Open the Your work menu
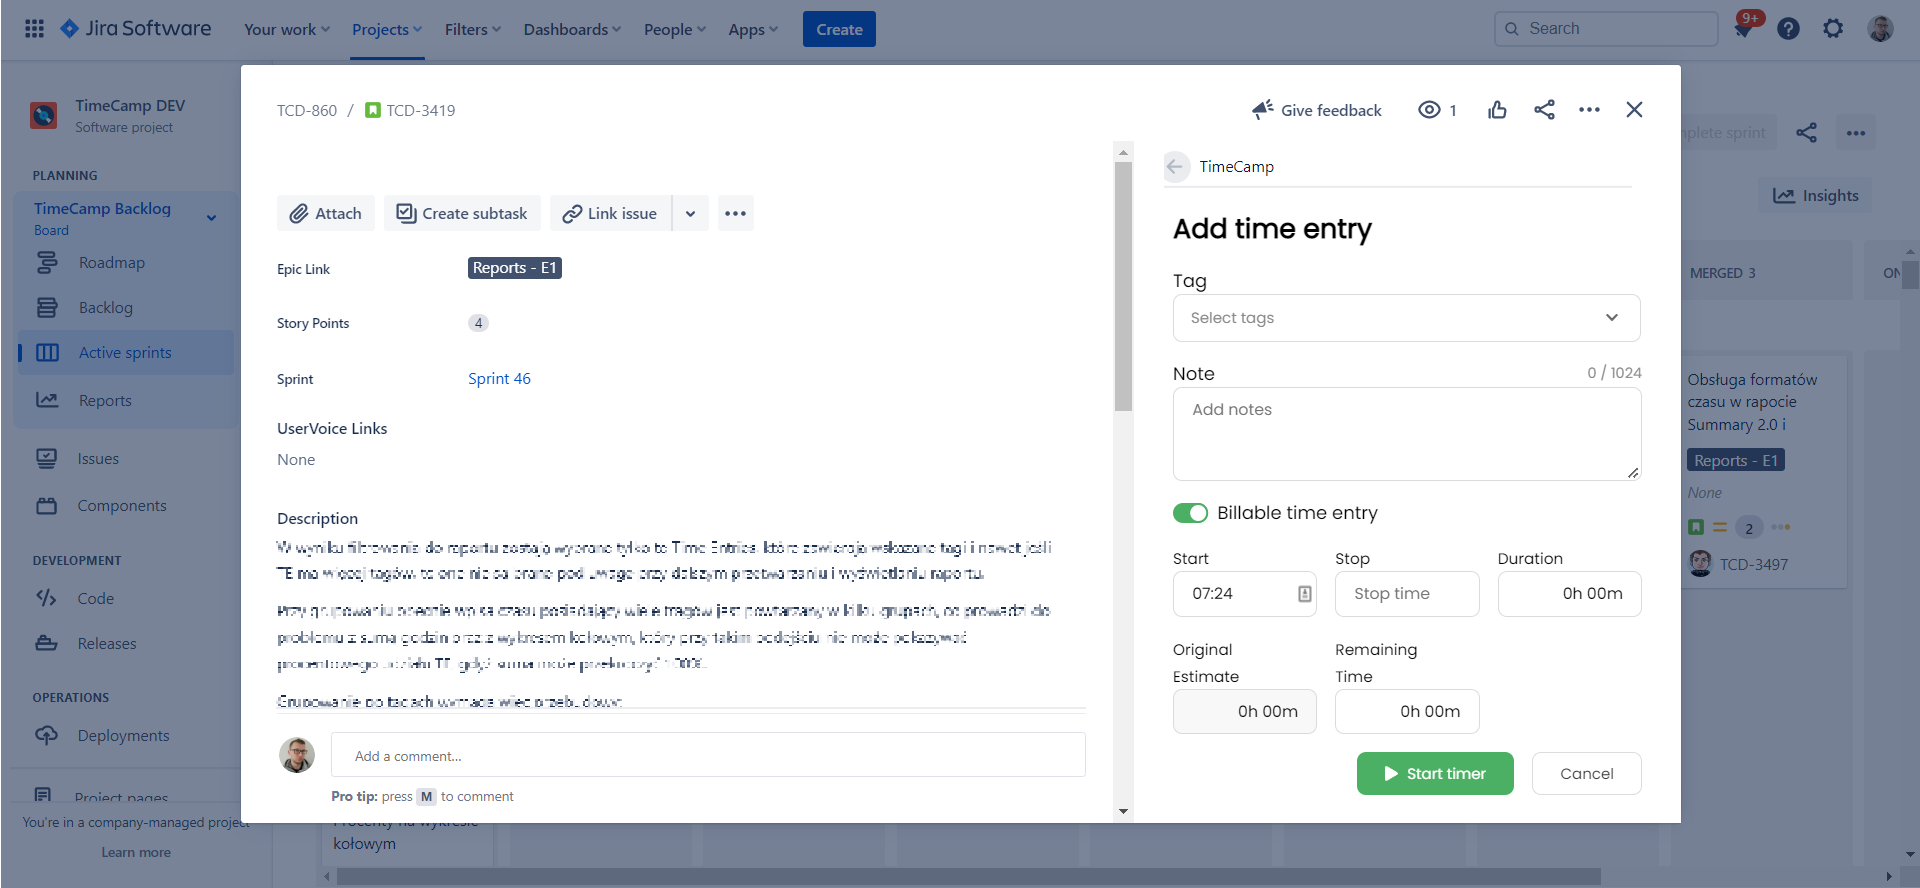 point(287,29)
